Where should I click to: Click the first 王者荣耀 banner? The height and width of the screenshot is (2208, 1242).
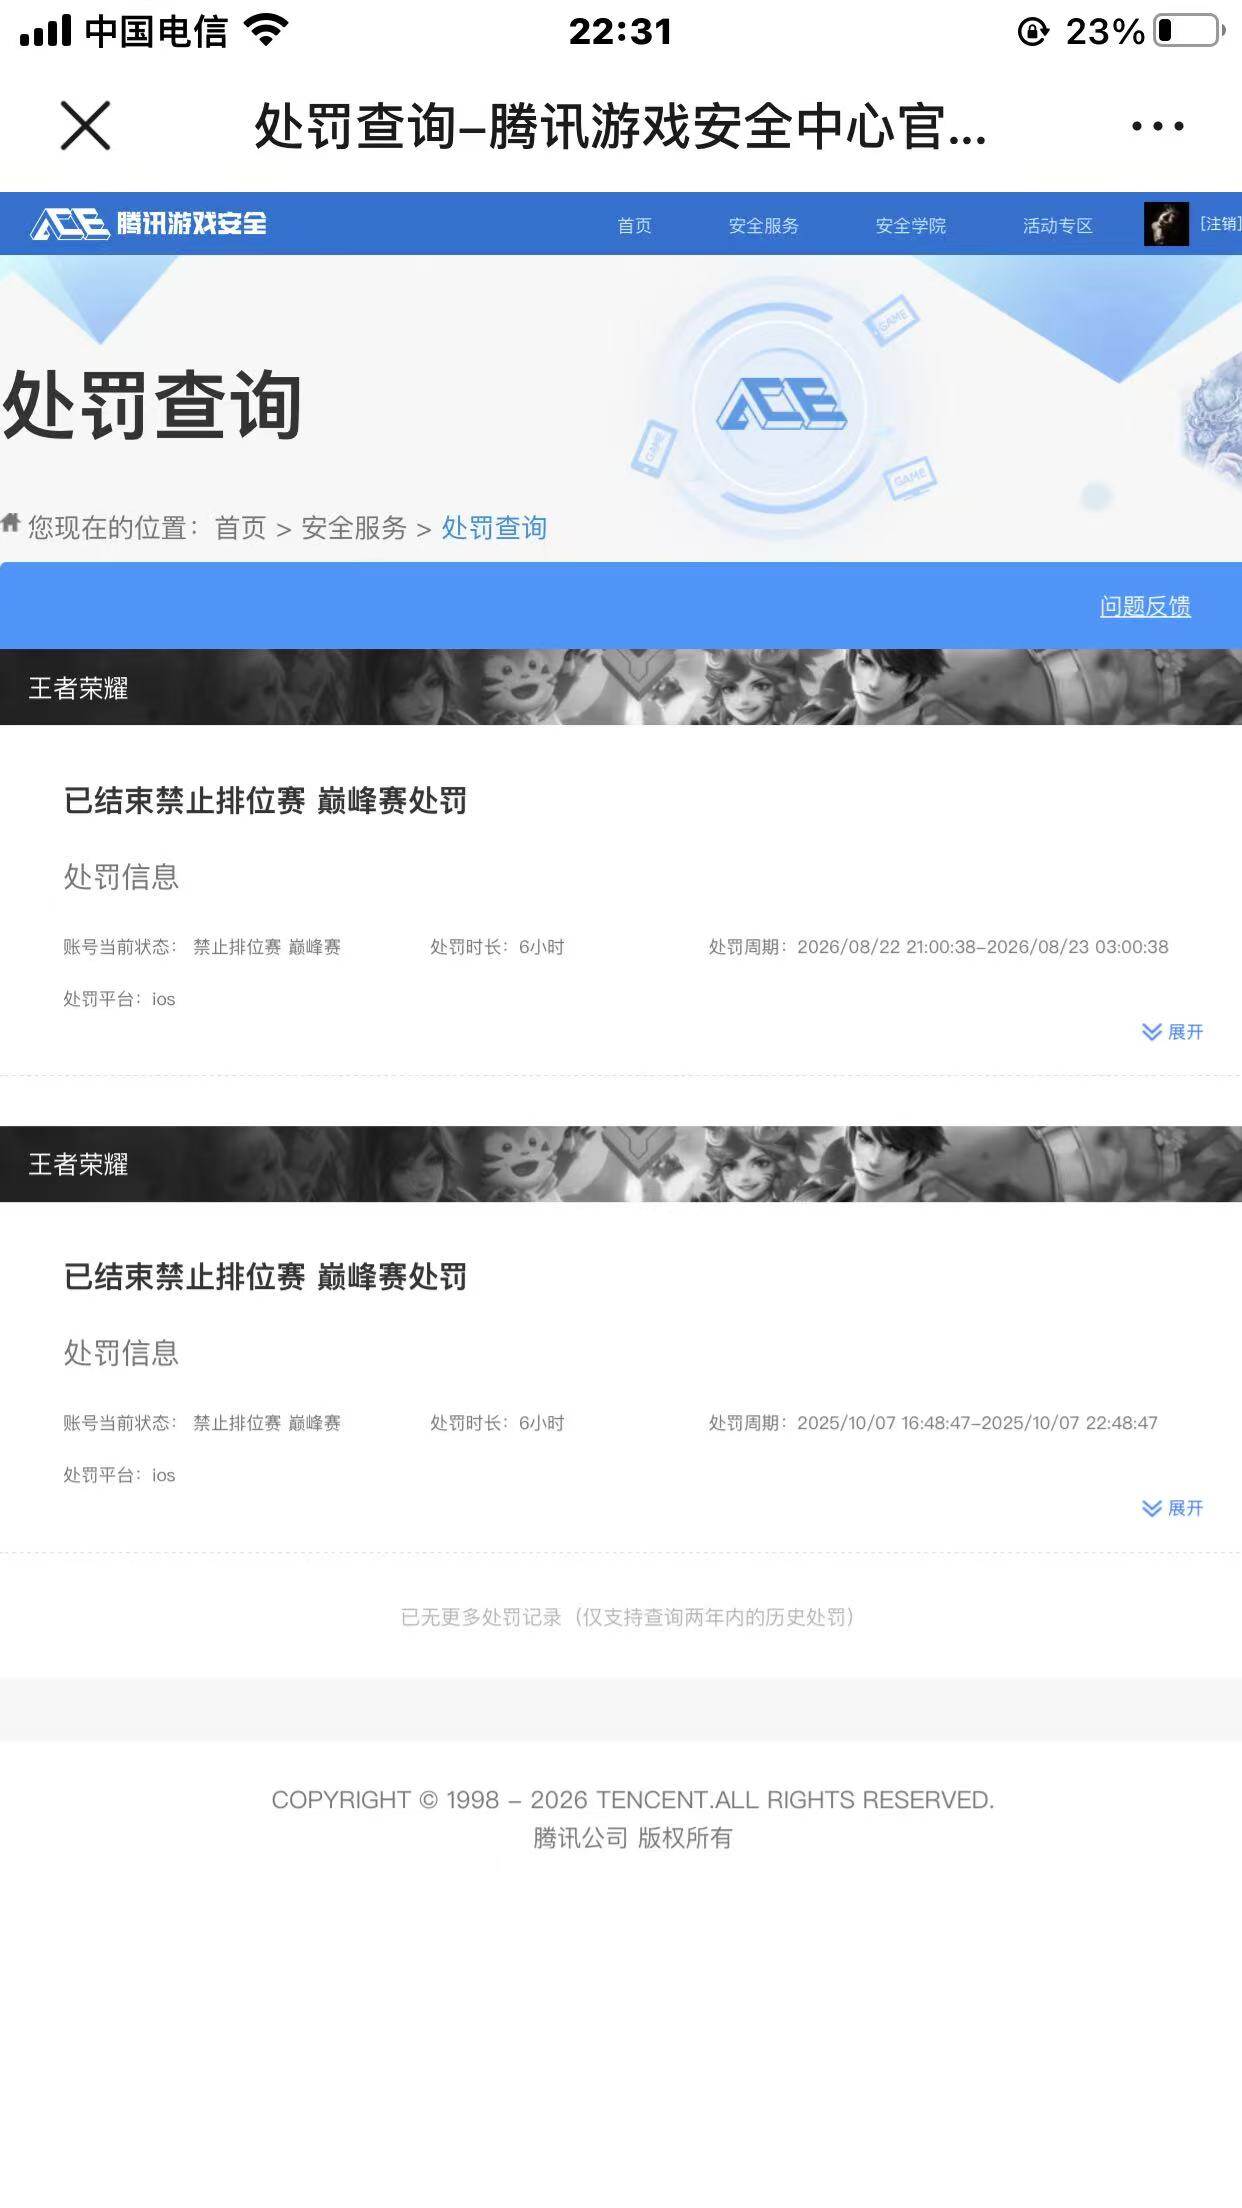pyautogui.click(x=621, y=687)
